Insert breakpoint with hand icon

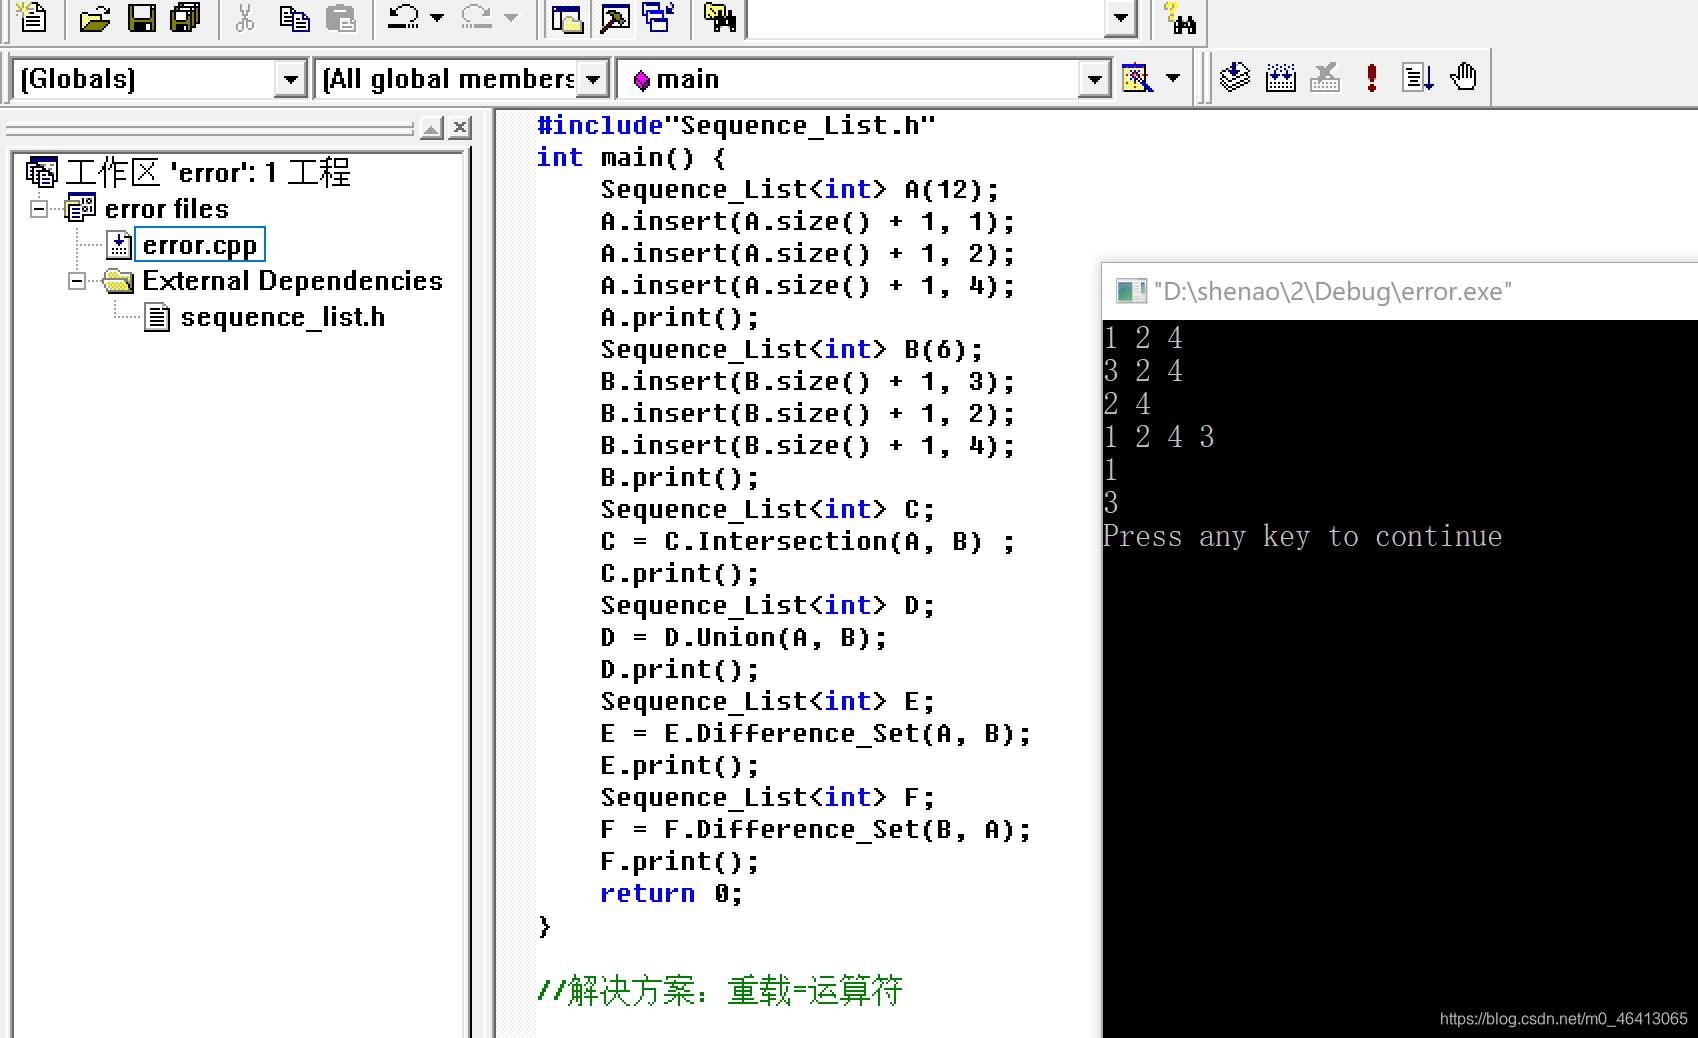[1464, 77]
